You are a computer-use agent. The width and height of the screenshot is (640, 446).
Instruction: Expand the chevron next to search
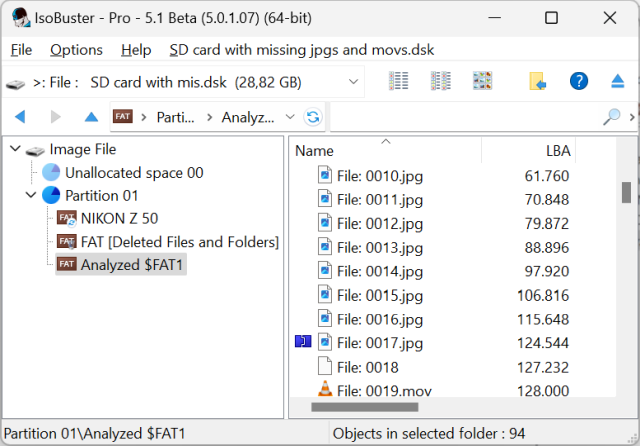632,117
